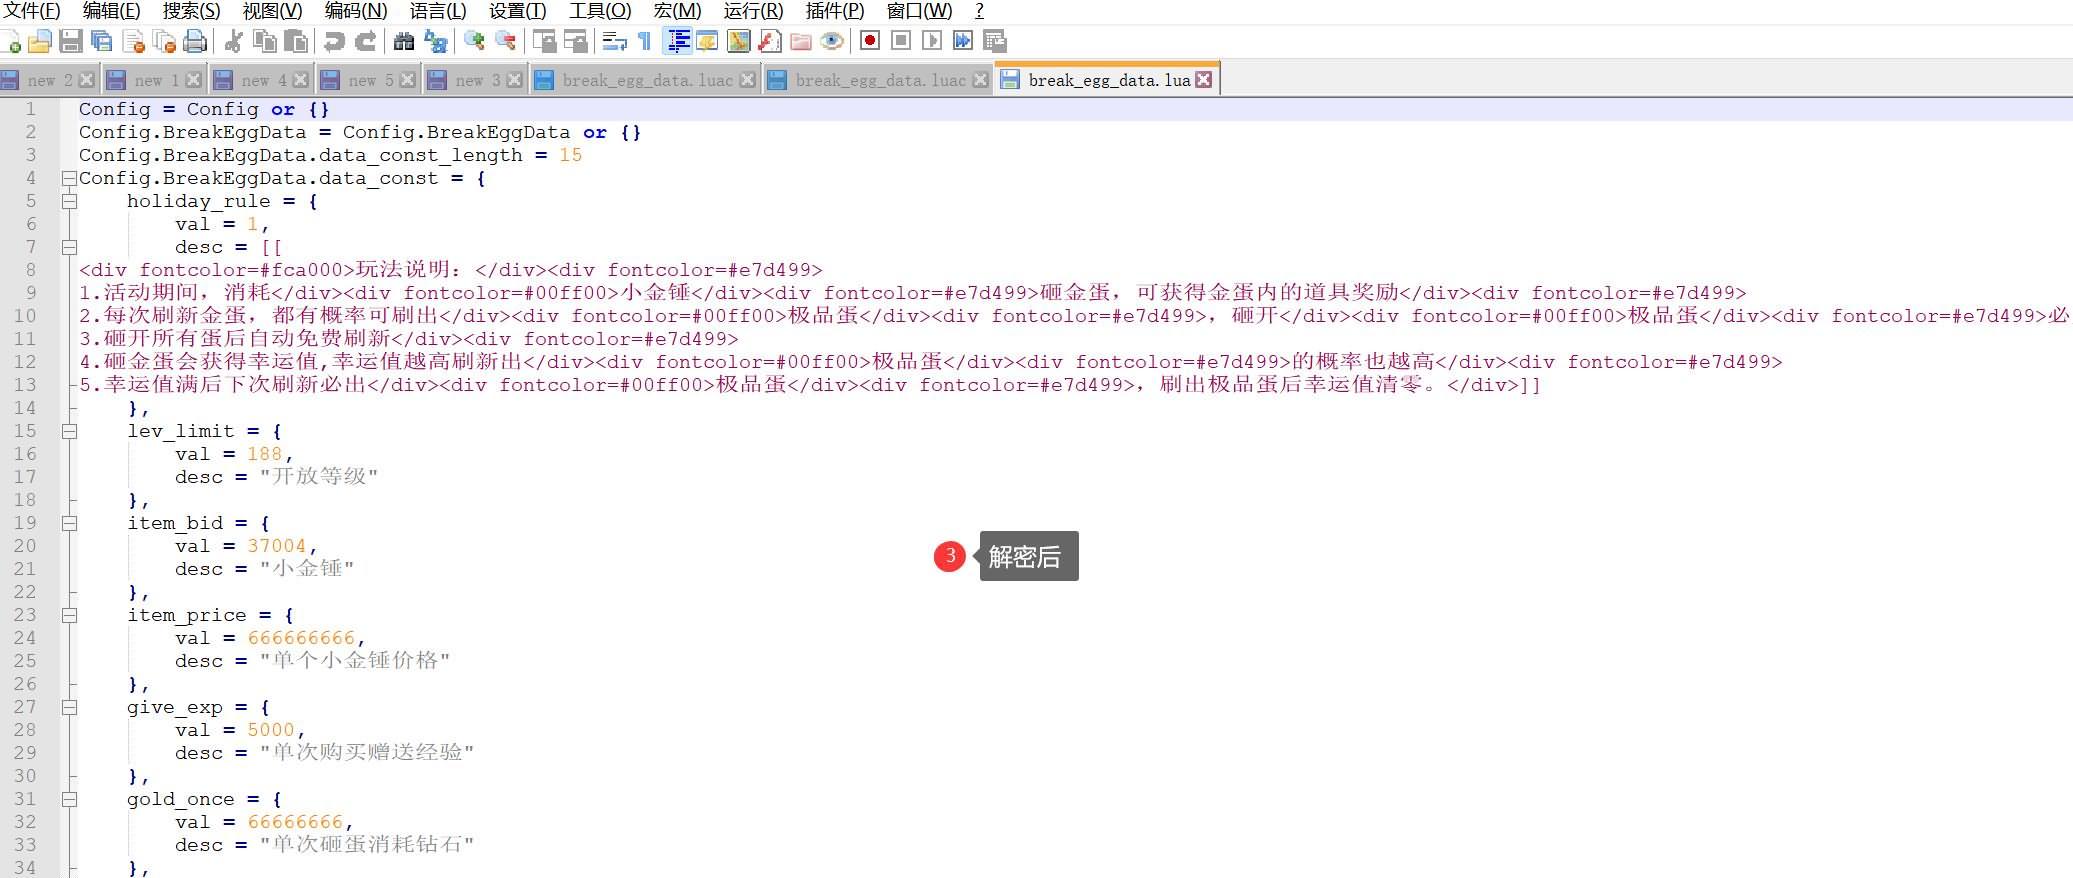Toggle the indent guide button
Image resolution: width=2073 pixels, height=878 pixels.
coord(678,41)
